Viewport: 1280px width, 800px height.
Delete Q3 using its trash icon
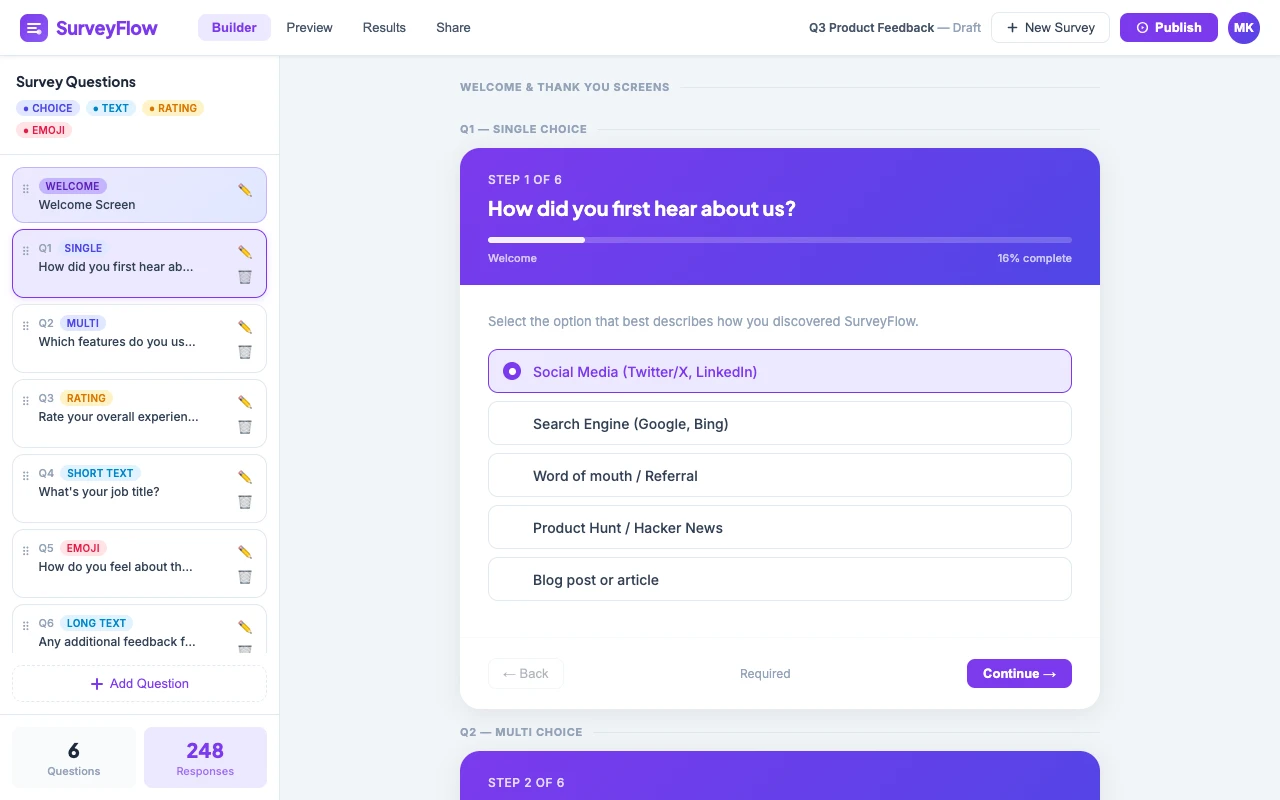click(245, 427)
